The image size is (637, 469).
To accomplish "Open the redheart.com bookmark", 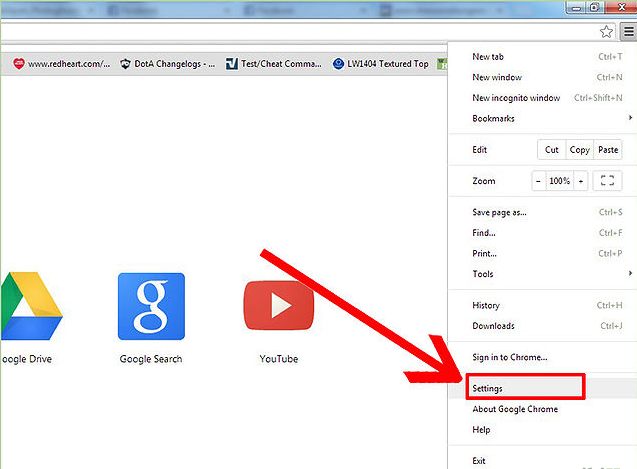I will point(61,64).
